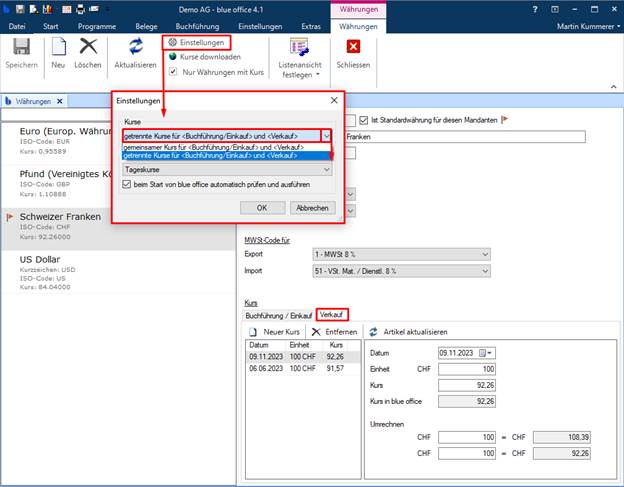
Task: Select Pfund currency in the list
Action: 58,184
